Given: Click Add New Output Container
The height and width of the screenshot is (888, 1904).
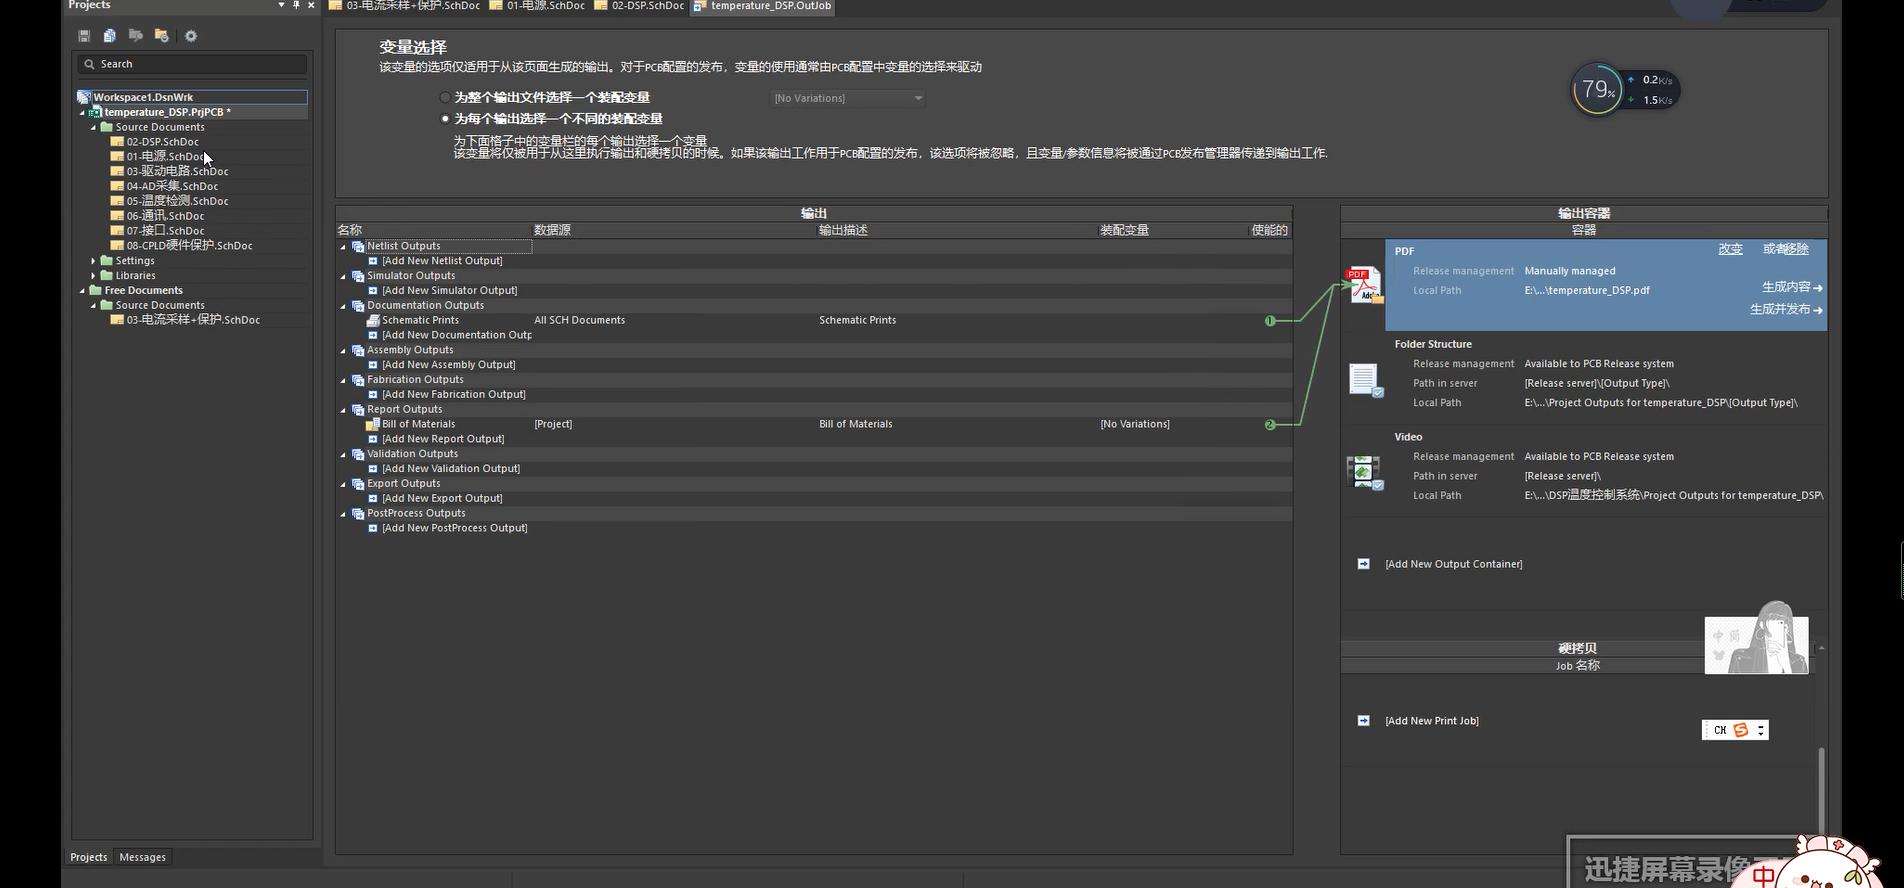Looking at the screenshot, I should coord(1453,564).
